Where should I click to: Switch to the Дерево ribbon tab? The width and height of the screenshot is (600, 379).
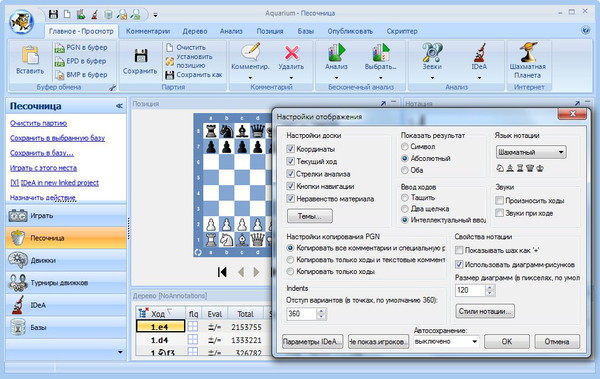click(195, 31)
